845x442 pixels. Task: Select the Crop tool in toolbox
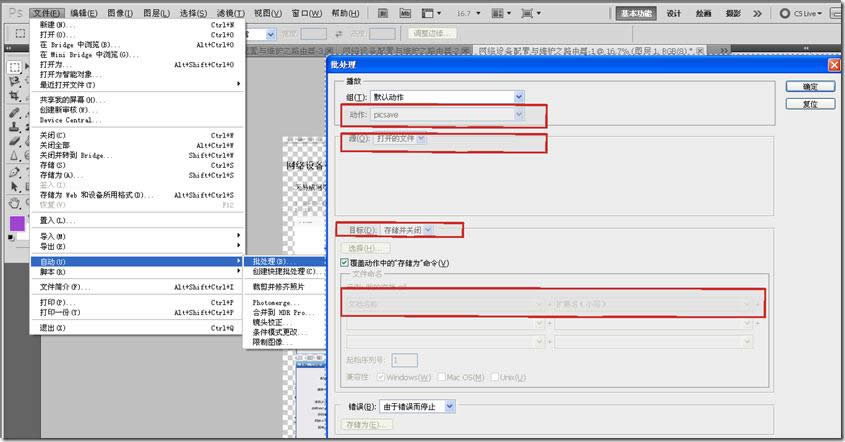pos(15,98)
